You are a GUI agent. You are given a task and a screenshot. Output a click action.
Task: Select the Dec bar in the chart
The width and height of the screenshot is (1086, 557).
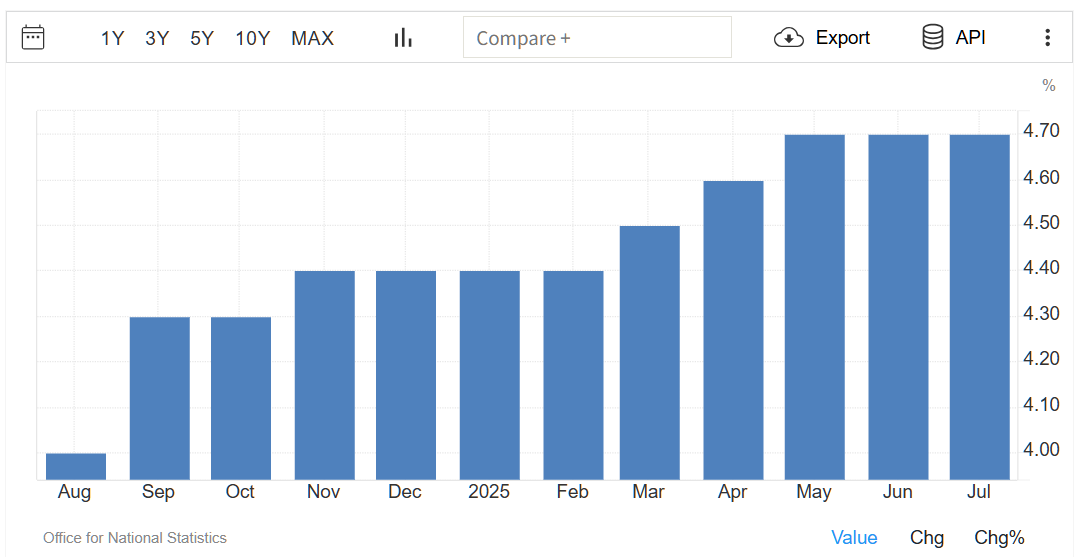(x=406, y=375)
